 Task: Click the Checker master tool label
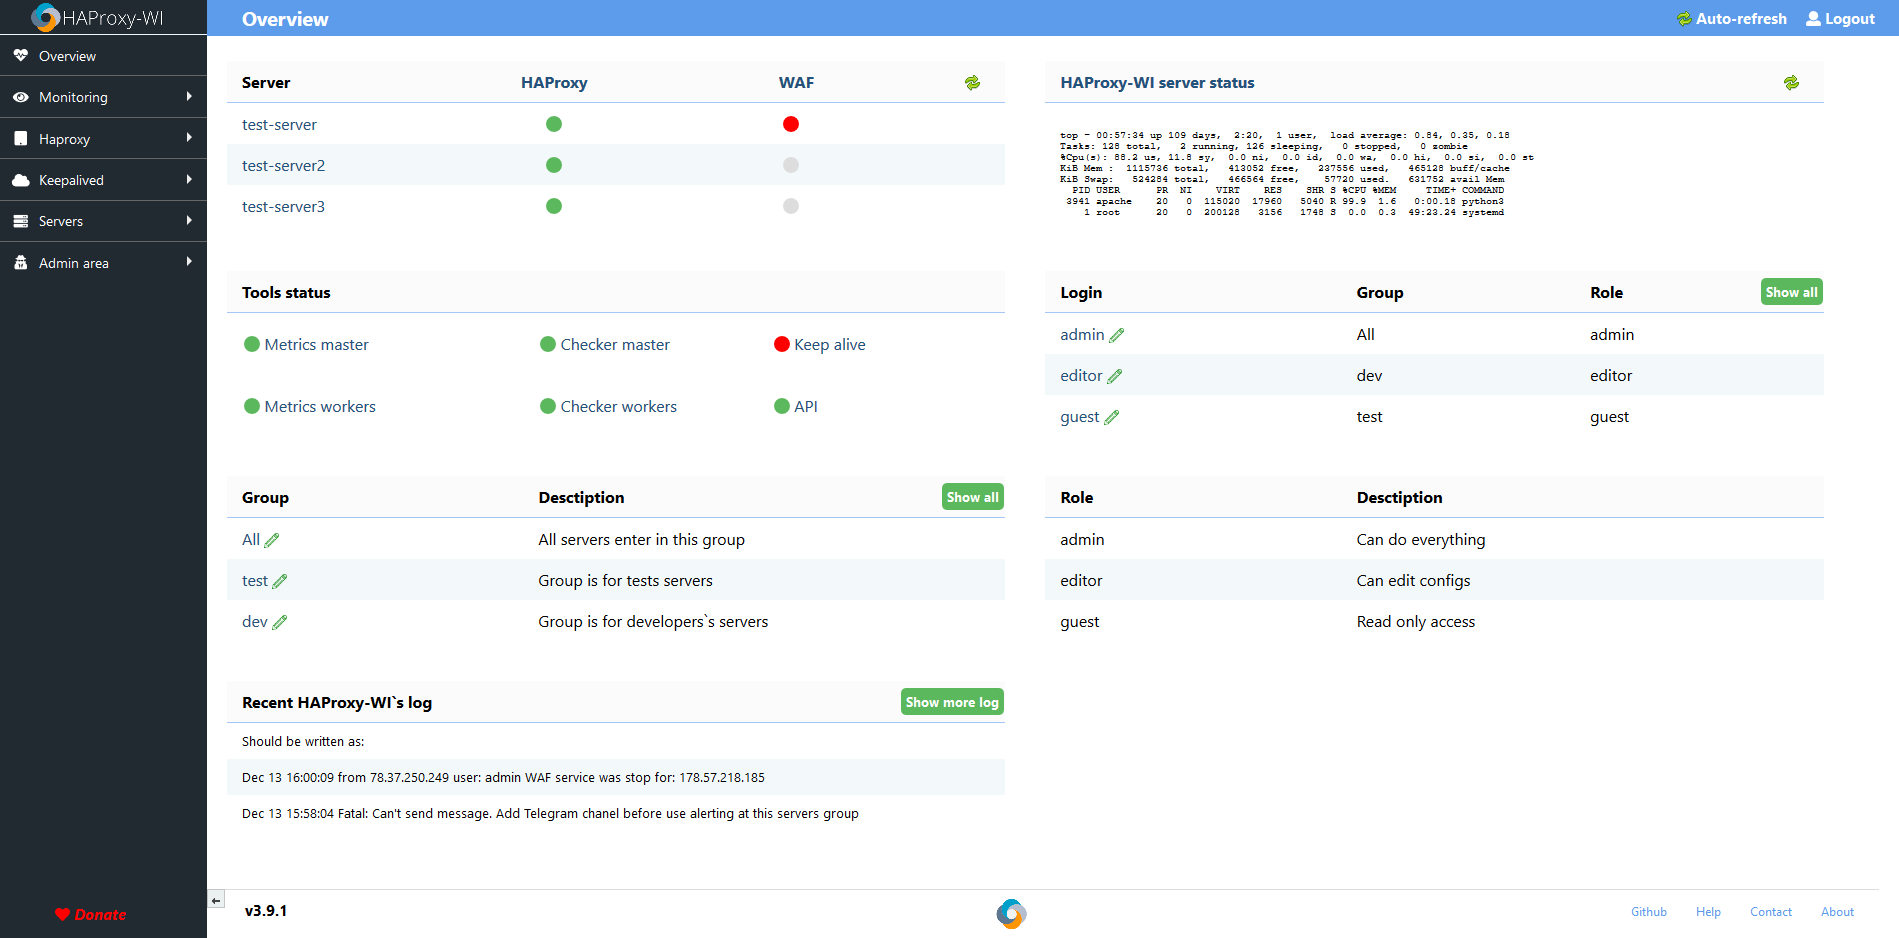pos(615,345)
